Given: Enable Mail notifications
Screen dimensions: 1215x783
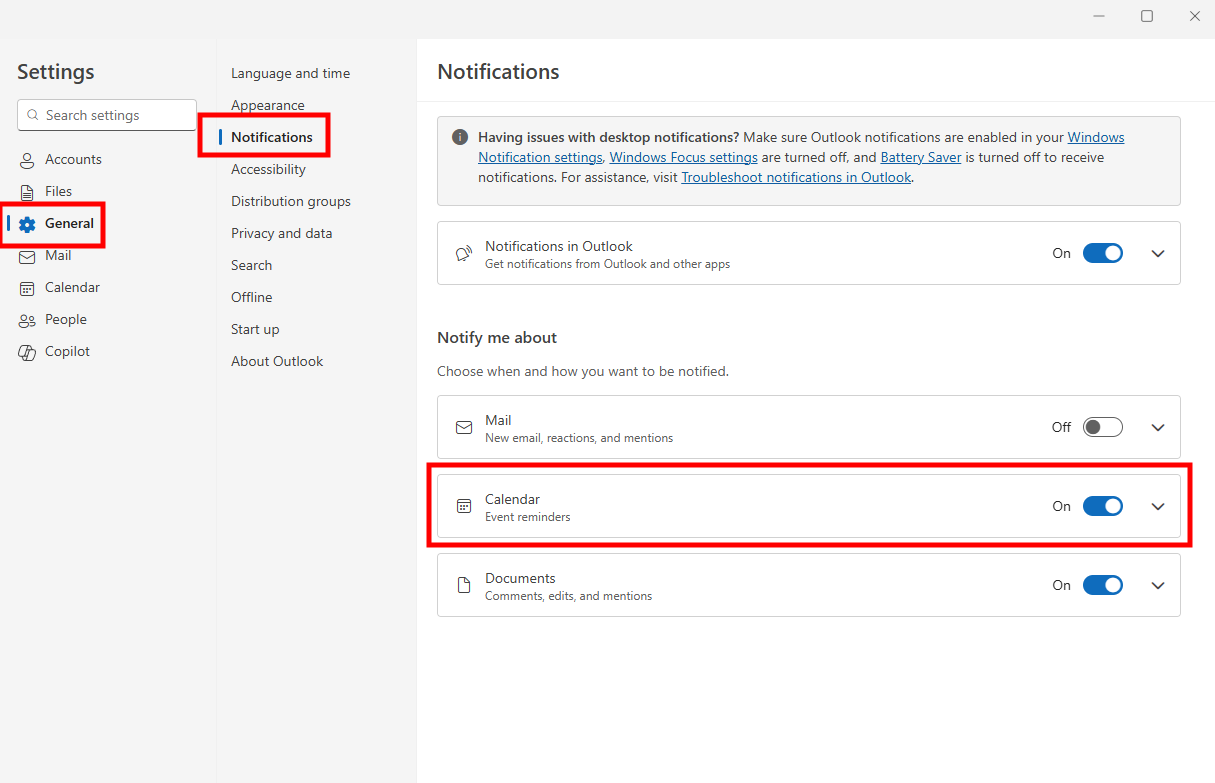Looking at the screenshot, I should (1102, 426).
